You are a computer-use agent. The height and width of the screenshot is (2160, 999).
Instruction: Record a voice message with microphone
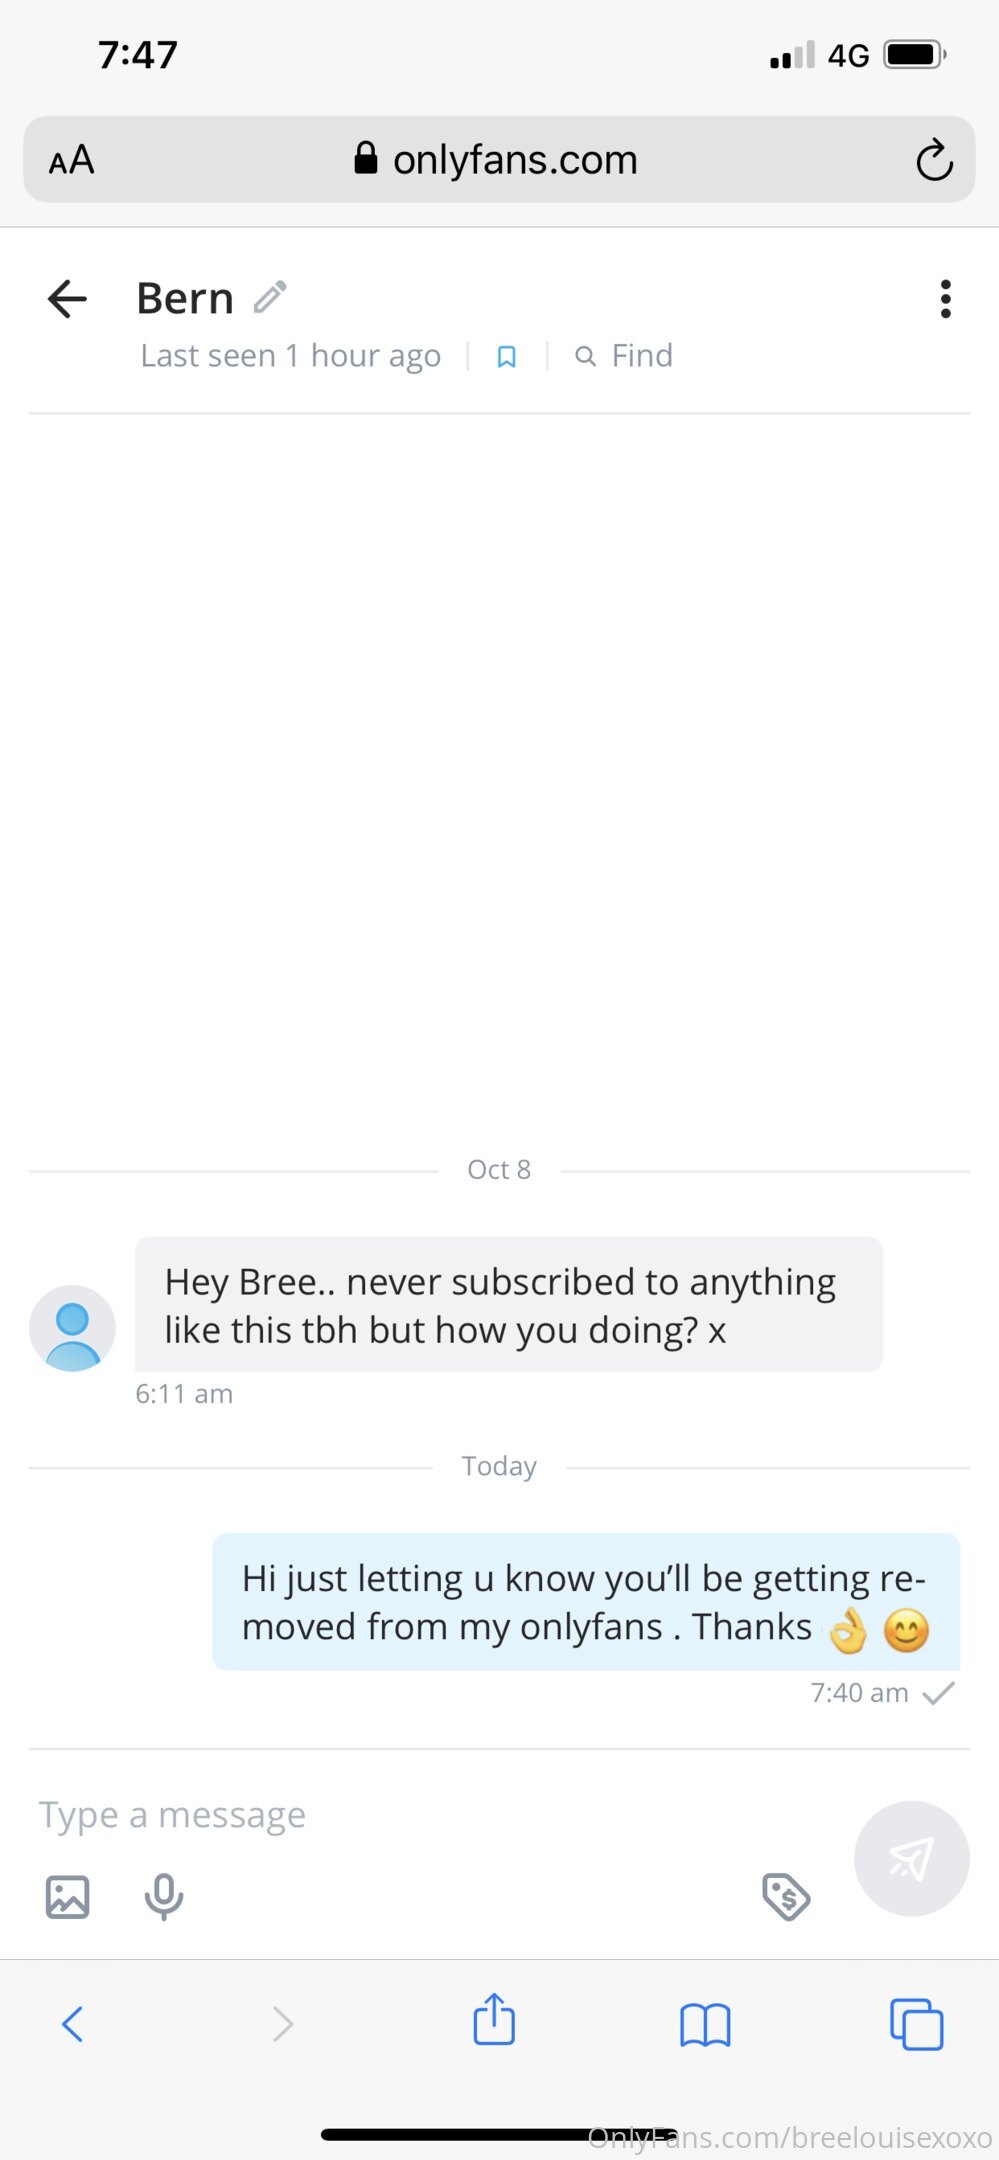[164, 1896]
